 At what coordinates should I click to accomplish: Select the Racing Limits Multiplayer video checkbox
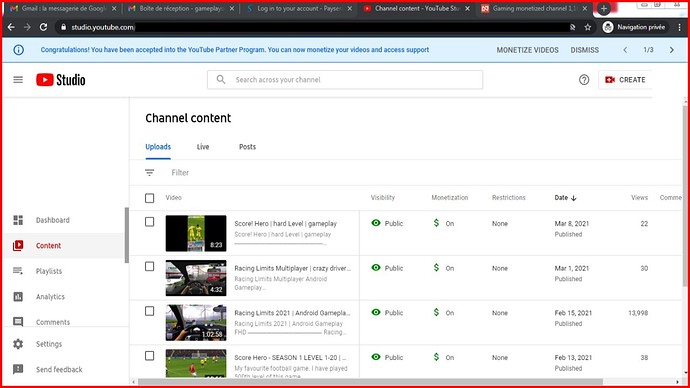[x=150, y=267]
